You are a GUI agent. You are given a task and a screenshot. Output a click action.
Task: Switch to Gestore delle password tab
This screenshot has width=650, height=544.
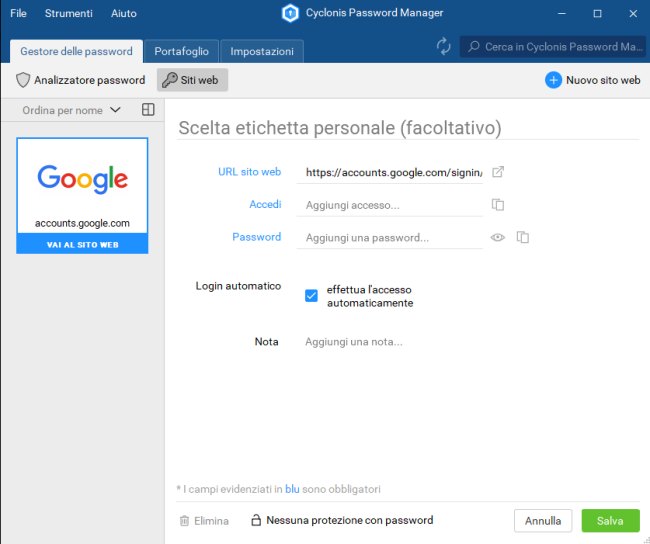coord(76,51)
